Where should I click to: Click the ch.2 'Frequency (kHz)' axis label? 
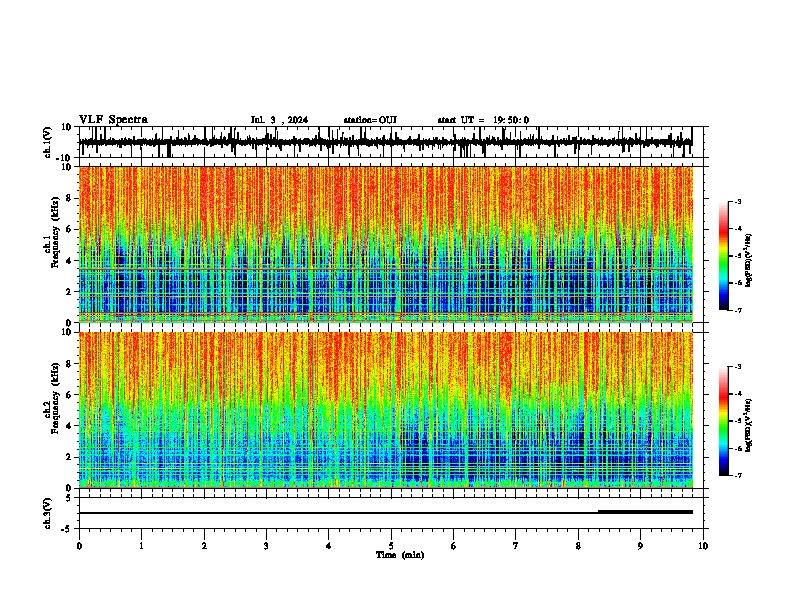[x=55, y=397]
